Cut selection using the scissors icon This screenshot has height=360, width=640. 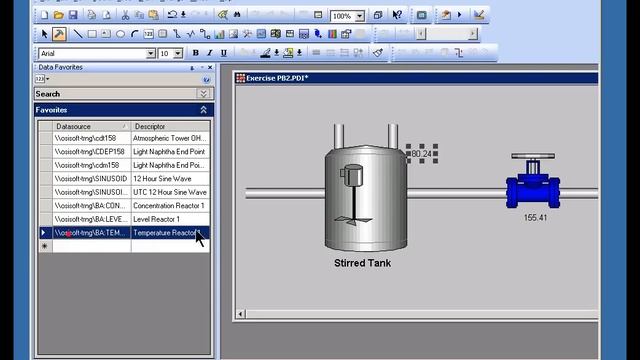click(x=125, y=16)
